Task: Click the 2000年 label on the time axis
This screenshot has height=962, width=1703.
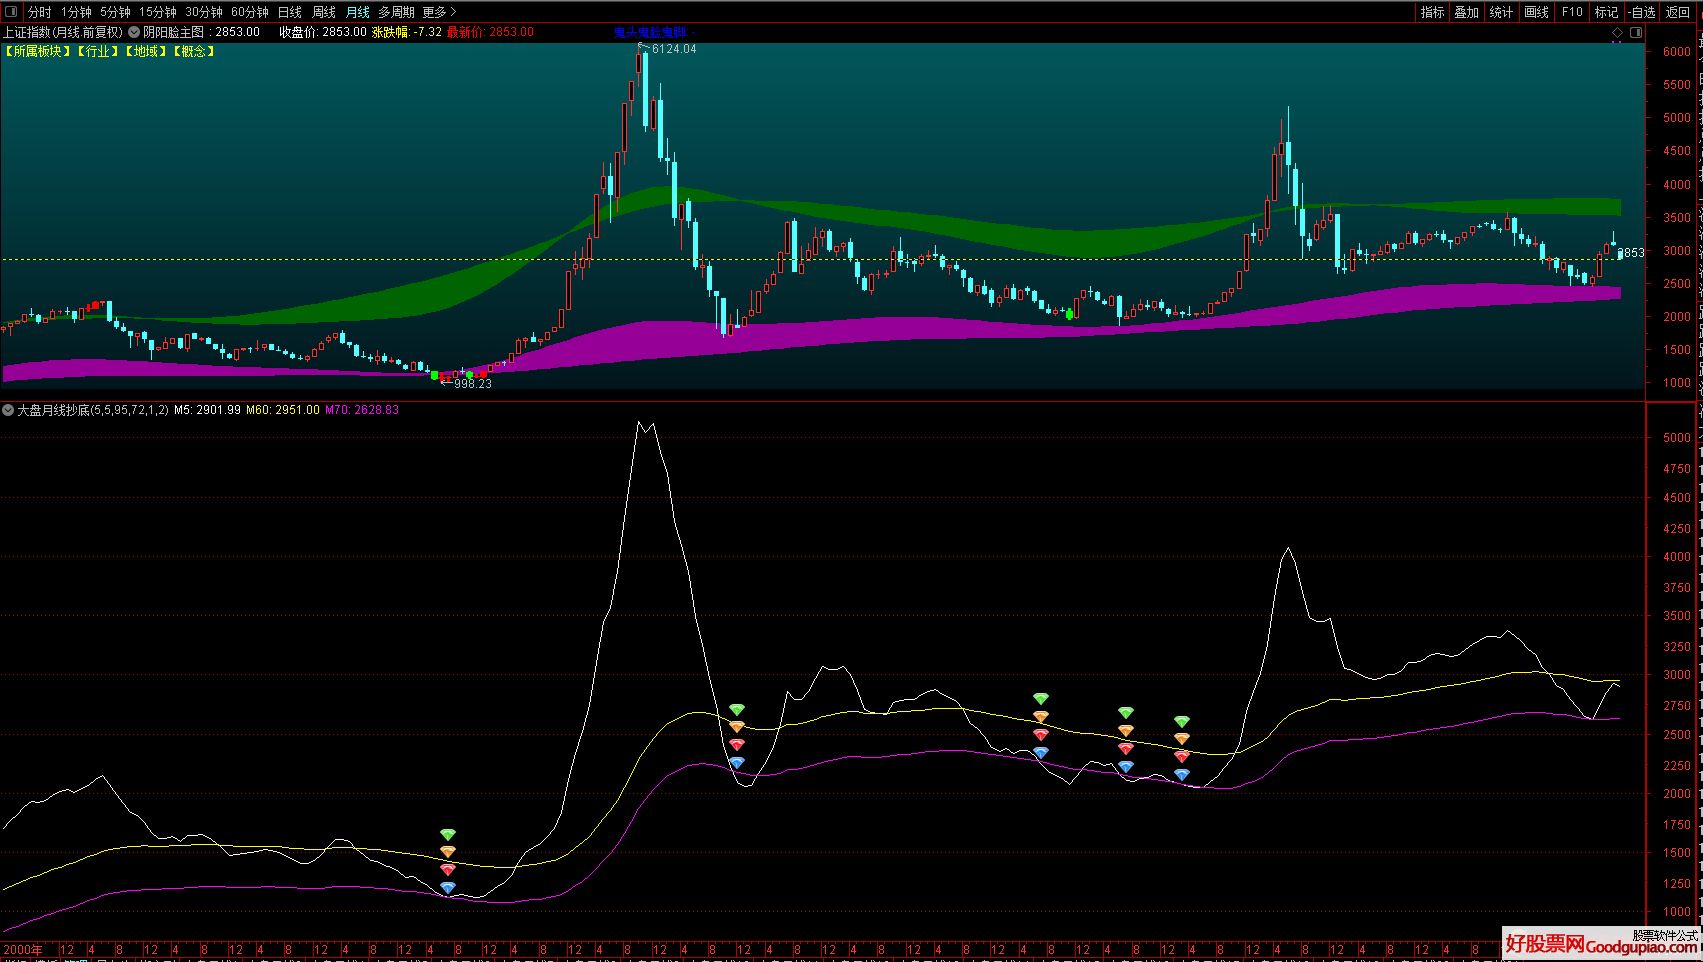Action: coord(22,949)
